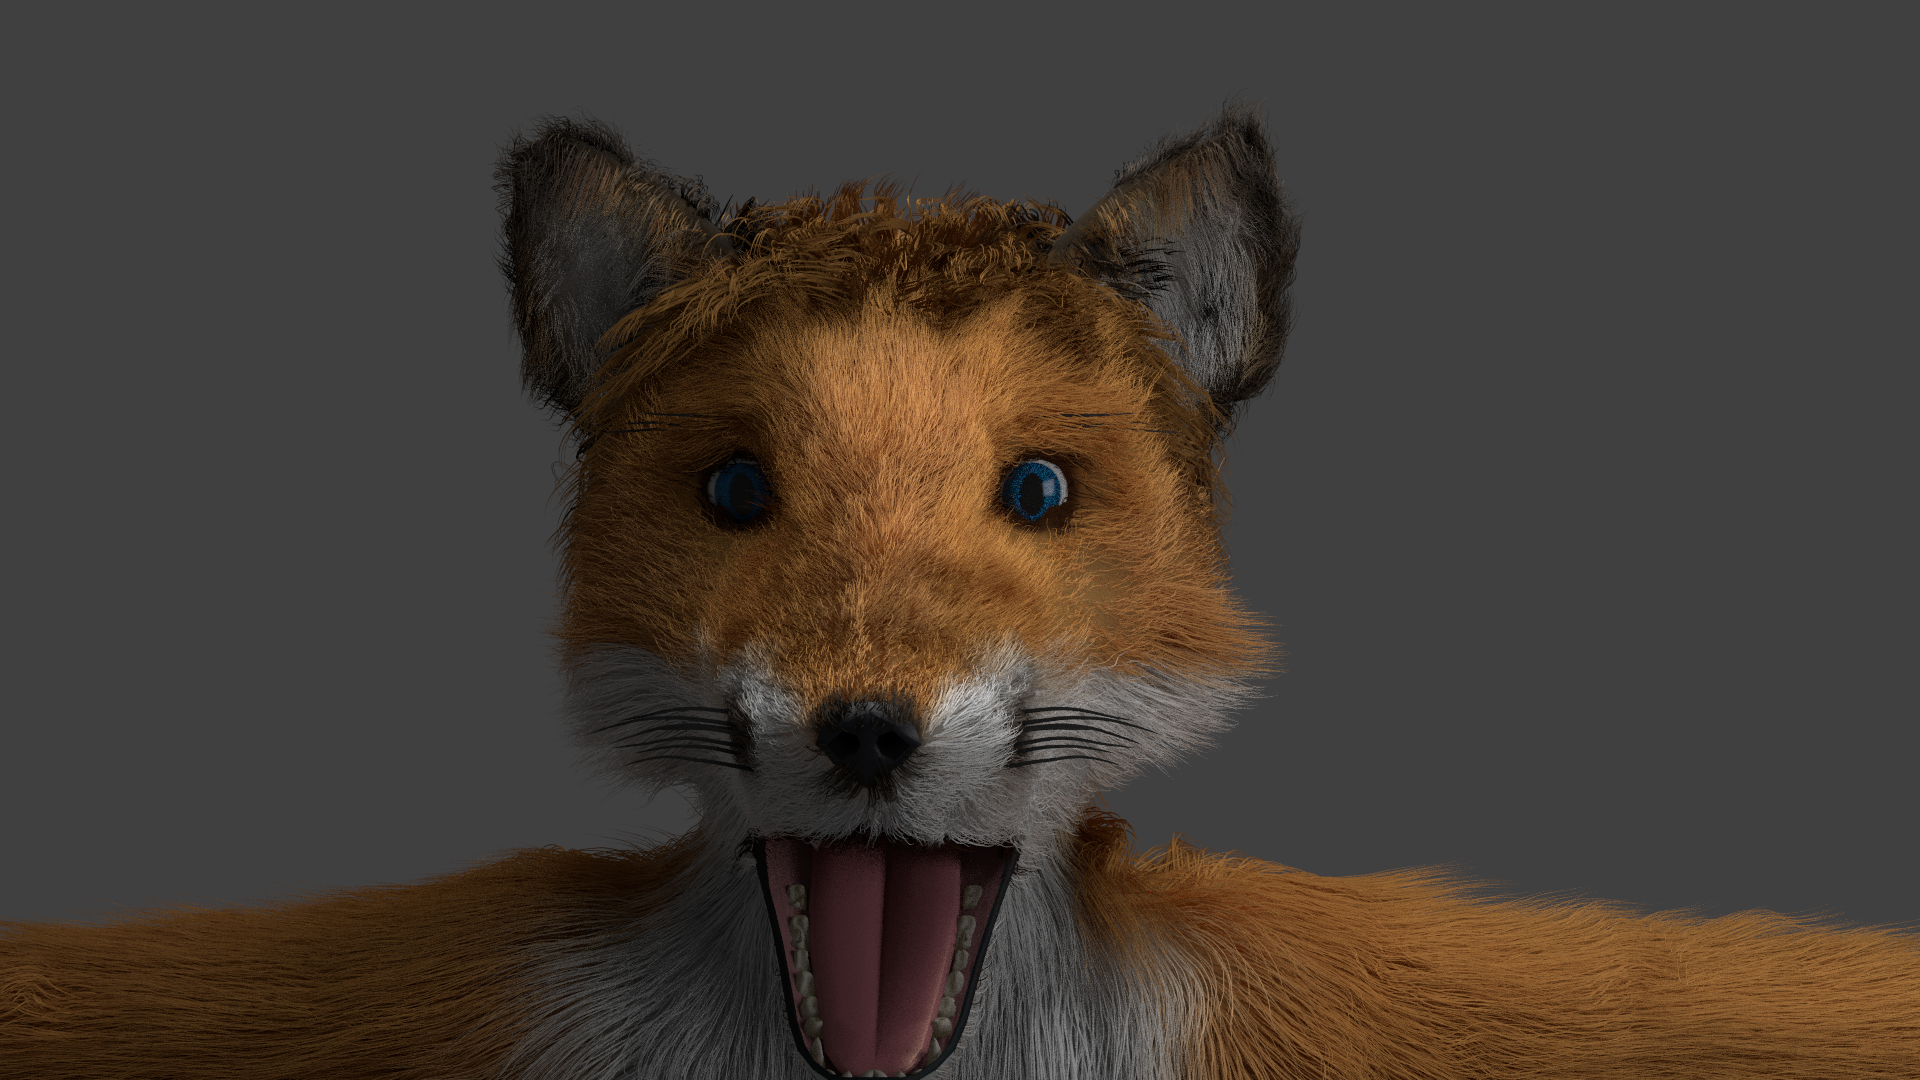Click the fox's right blue eye
1920x1080 pixels.
[x=1035, y=489]
